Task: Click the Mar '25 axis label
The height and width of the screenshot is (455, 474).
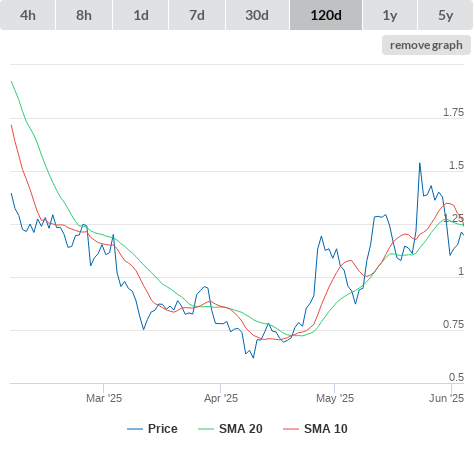Action: [x=104, y=398]
